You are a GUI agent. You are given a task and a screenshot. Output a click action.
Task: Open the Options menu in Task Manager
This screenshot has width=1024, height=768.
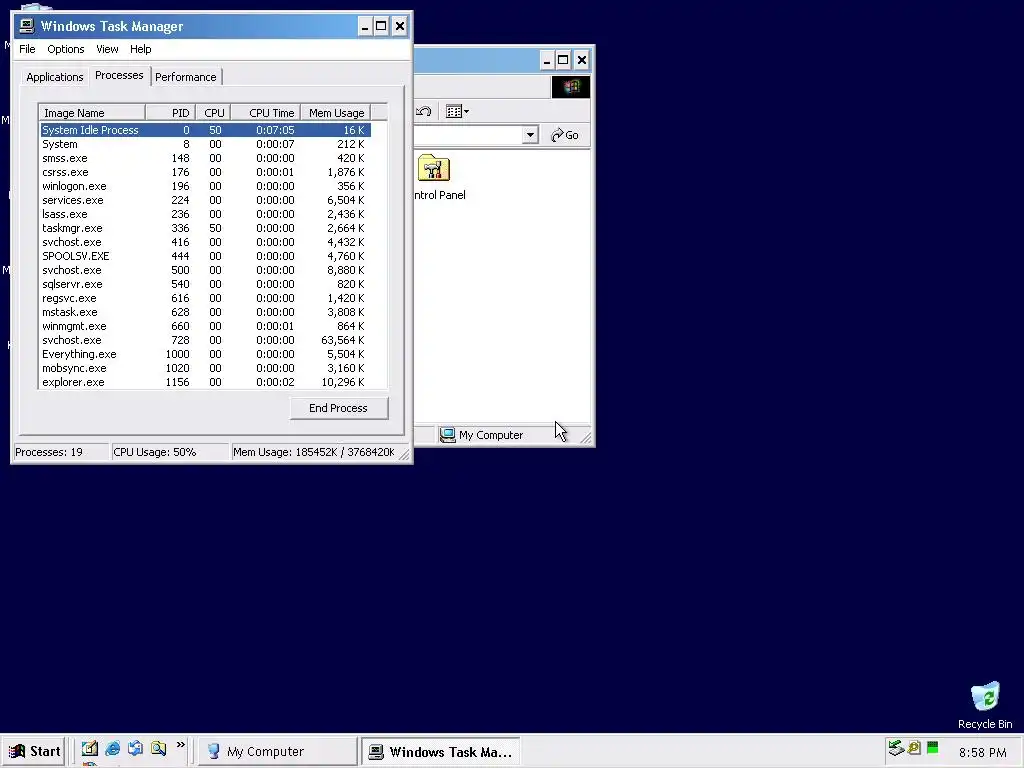coord(65,49)
